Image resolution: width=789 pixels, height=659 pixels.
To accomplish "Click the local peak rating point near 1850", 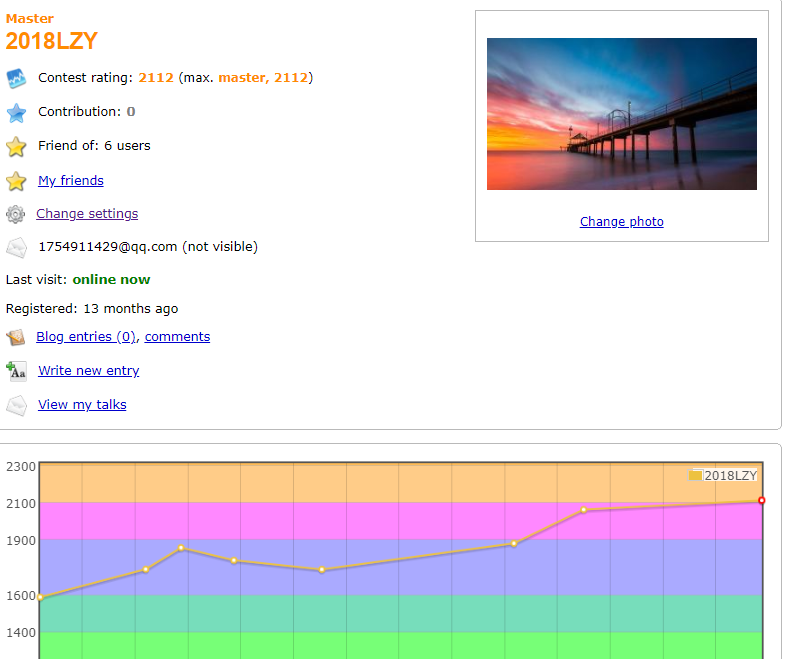I will [x=181, y=548].
